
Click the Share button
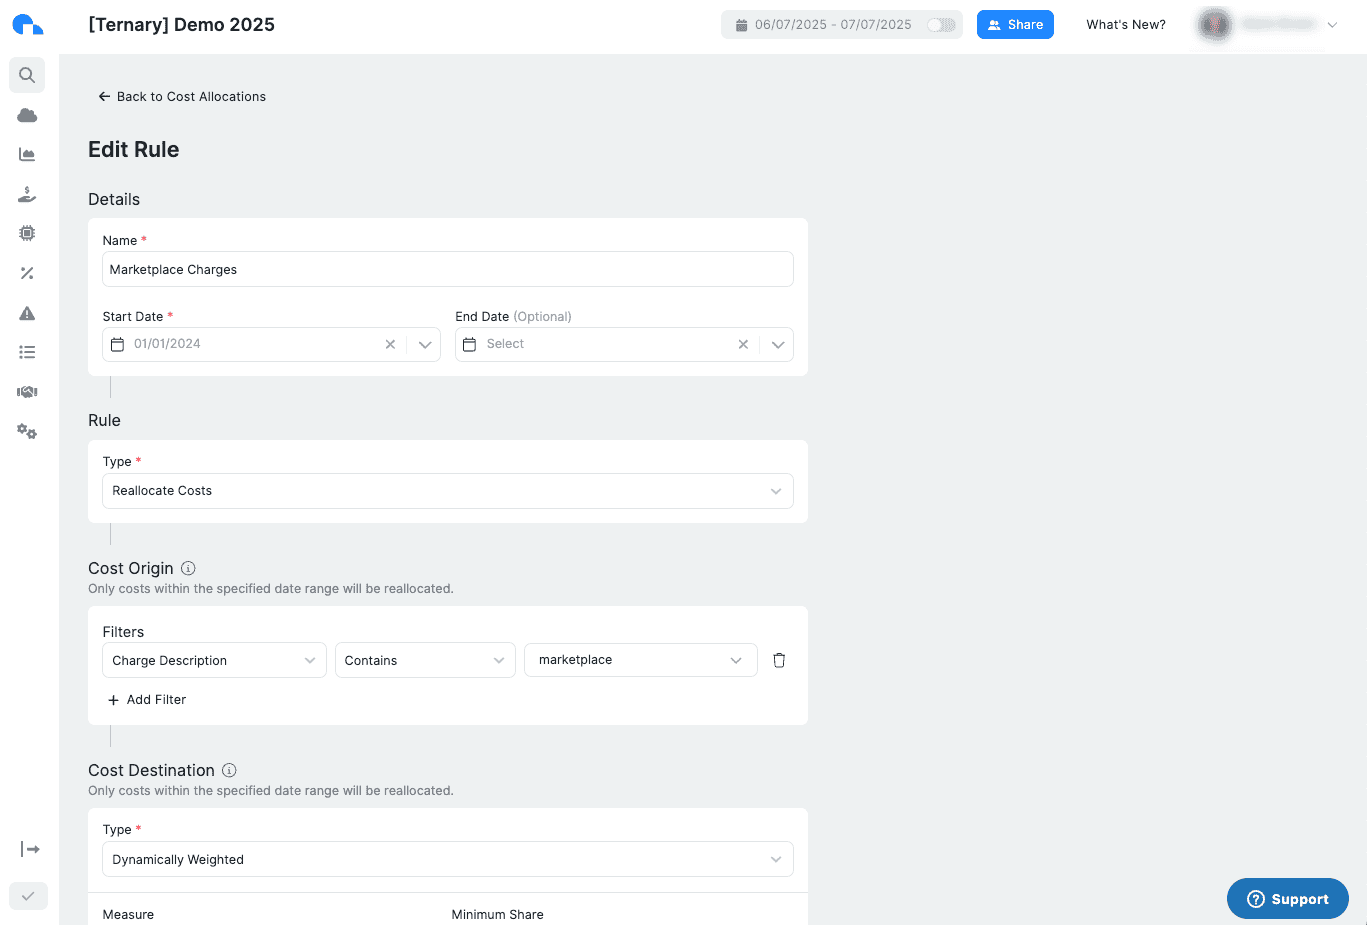coord(1015,25)
